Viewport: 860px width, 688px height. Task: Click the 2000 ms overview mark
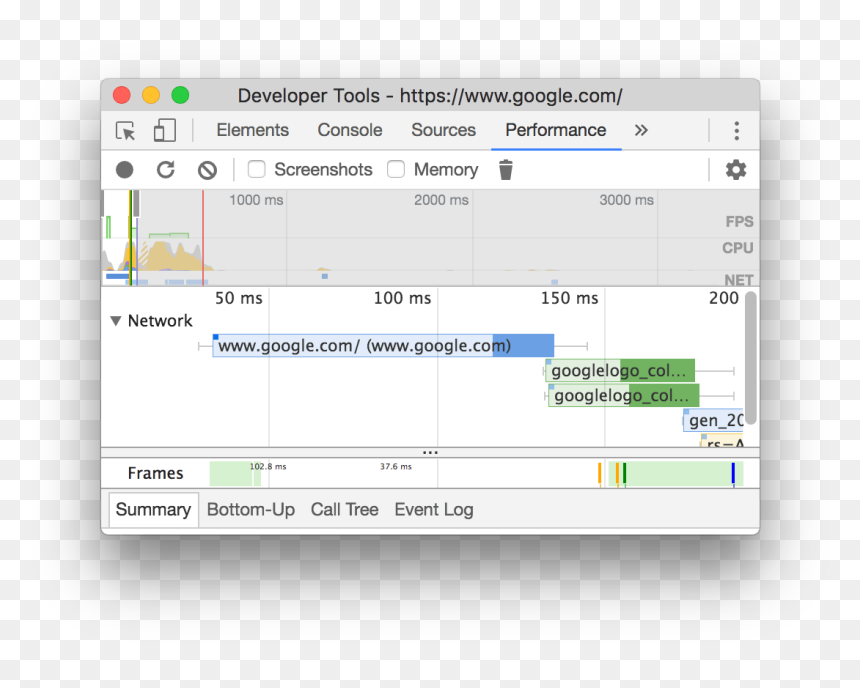coord(442,200)
